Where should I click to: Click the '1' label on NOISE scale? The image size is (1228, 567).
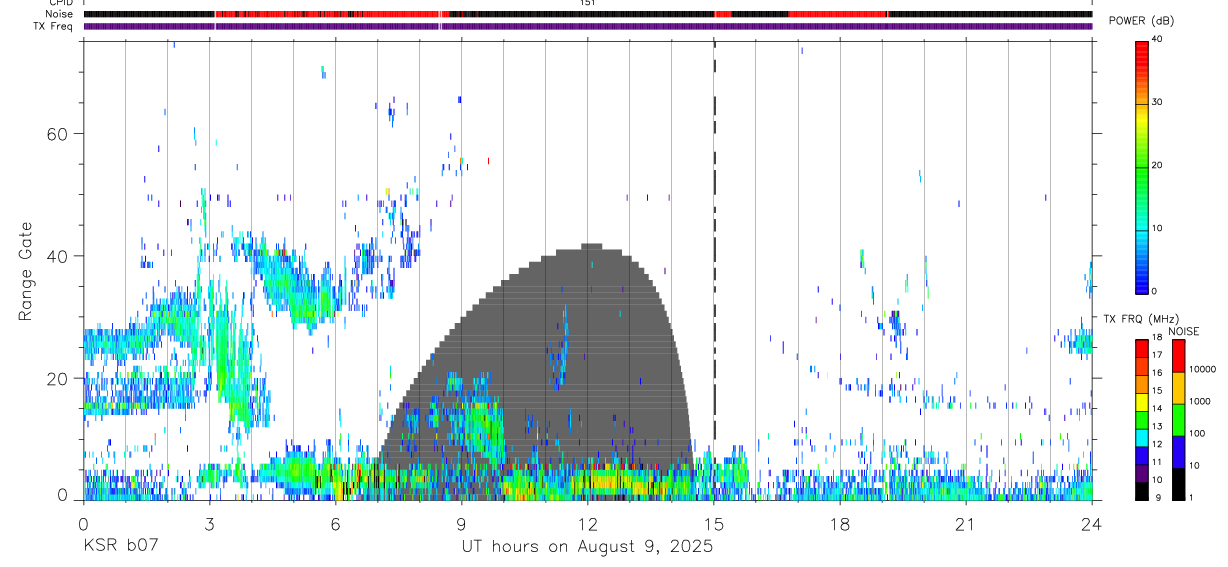click(1191, 497)
